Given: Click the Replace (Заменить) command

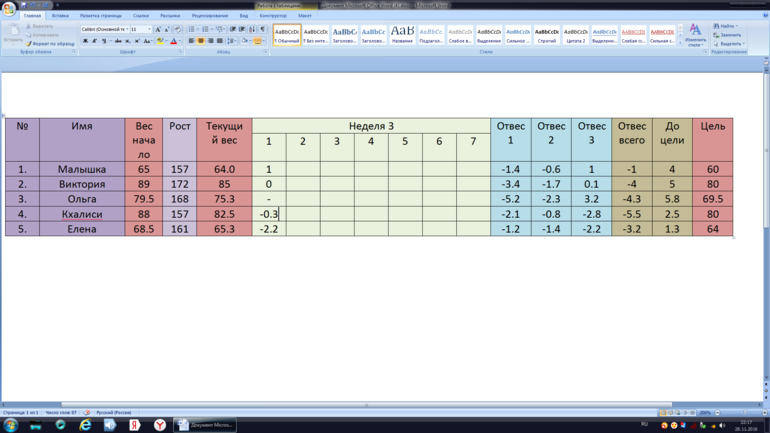Looking at the screenshot, I should coord(729,35).
